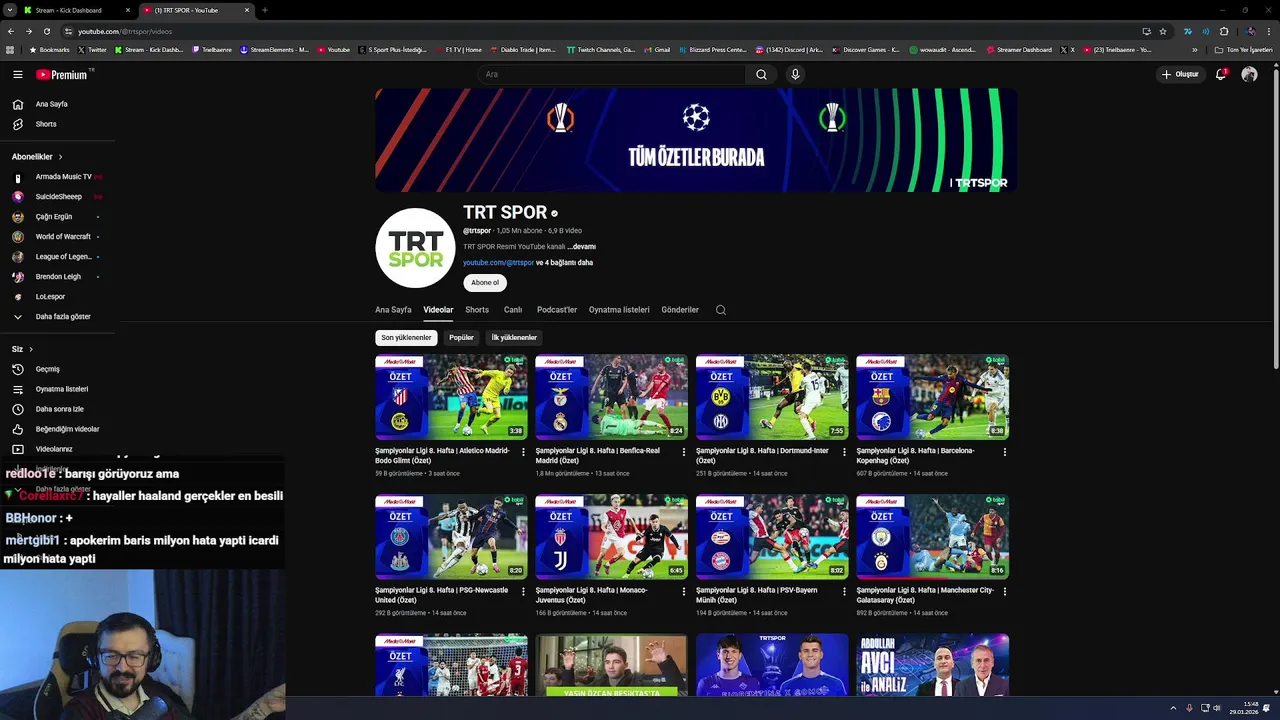The height and width of the screenshot is (720, 1280).
Task: Open Benfica-Real Madrid video thumbnail
Action: 611,397
